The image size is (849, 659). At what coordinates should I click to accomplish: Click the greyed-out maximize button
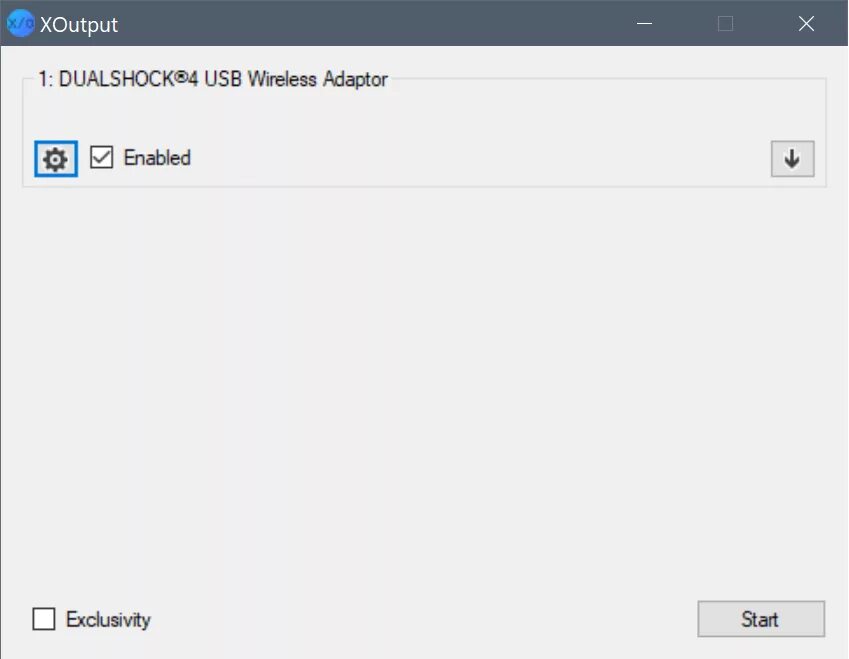pyautogui.click(x=726, y=23)
